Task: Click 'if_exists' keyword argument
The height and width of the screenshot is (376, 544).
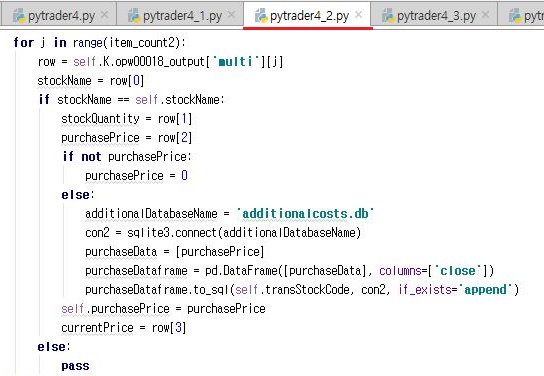Action: [x=425, y=290]
